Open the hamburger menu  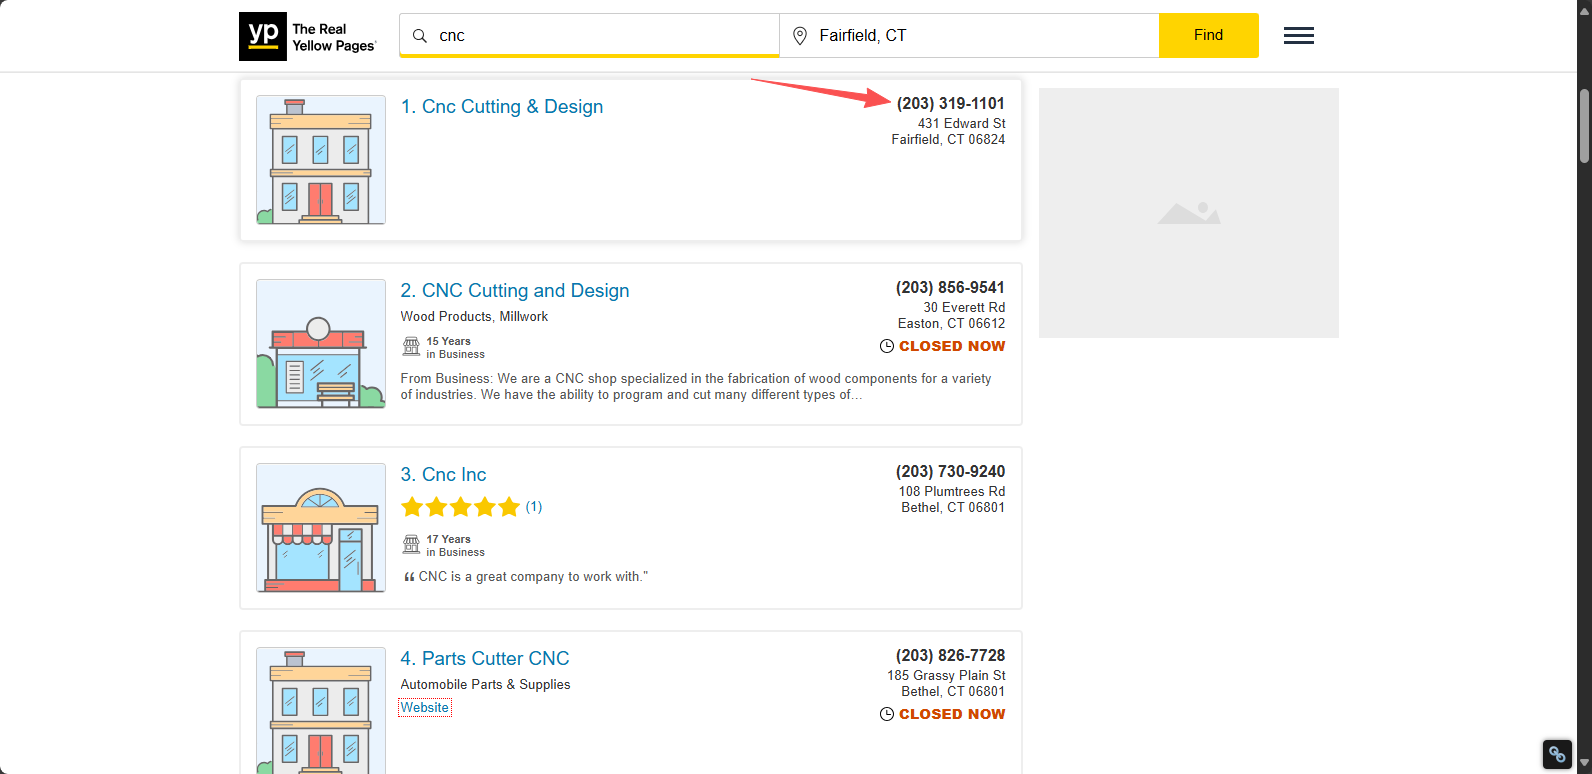coord(1299,36)
